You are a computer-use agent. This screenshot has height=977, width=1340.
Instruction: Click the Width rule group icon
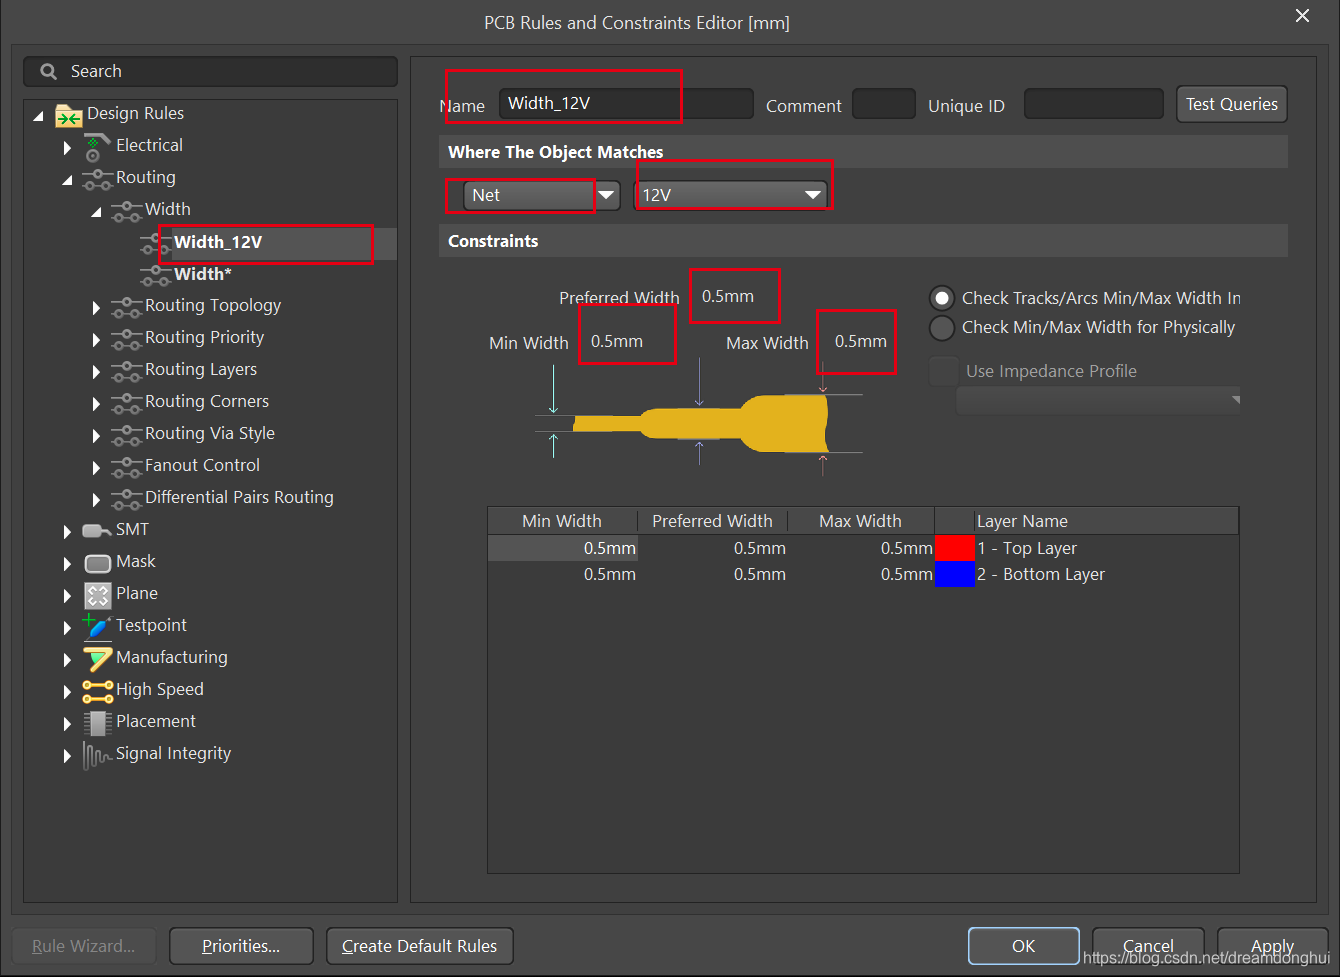pos(126,210)
